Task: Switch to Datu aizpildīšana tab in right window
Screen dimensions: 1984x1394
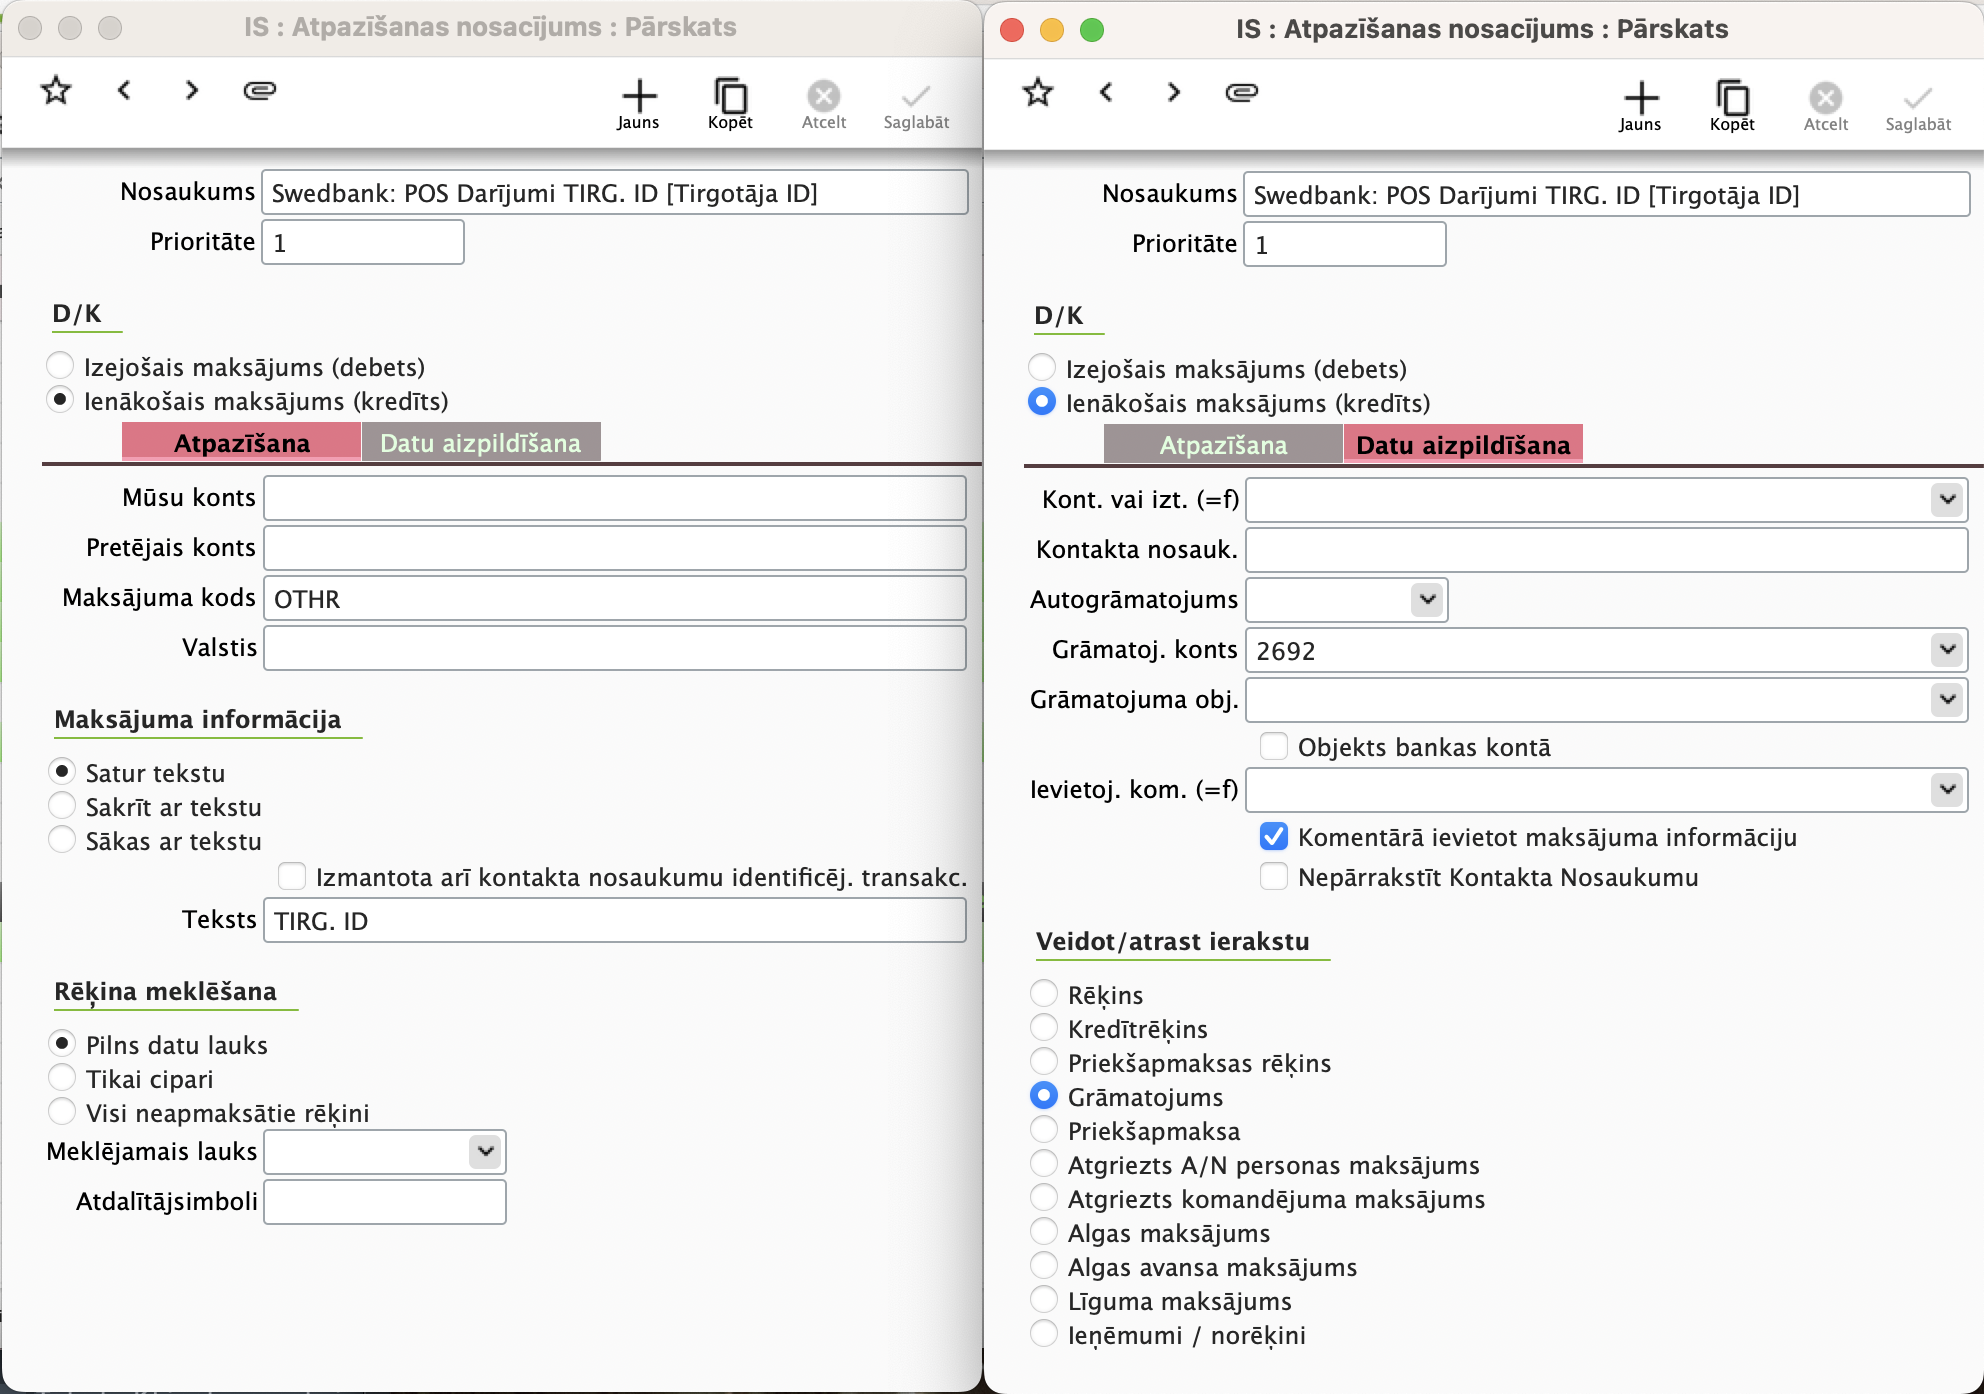Action: (x=1463, y=444)
